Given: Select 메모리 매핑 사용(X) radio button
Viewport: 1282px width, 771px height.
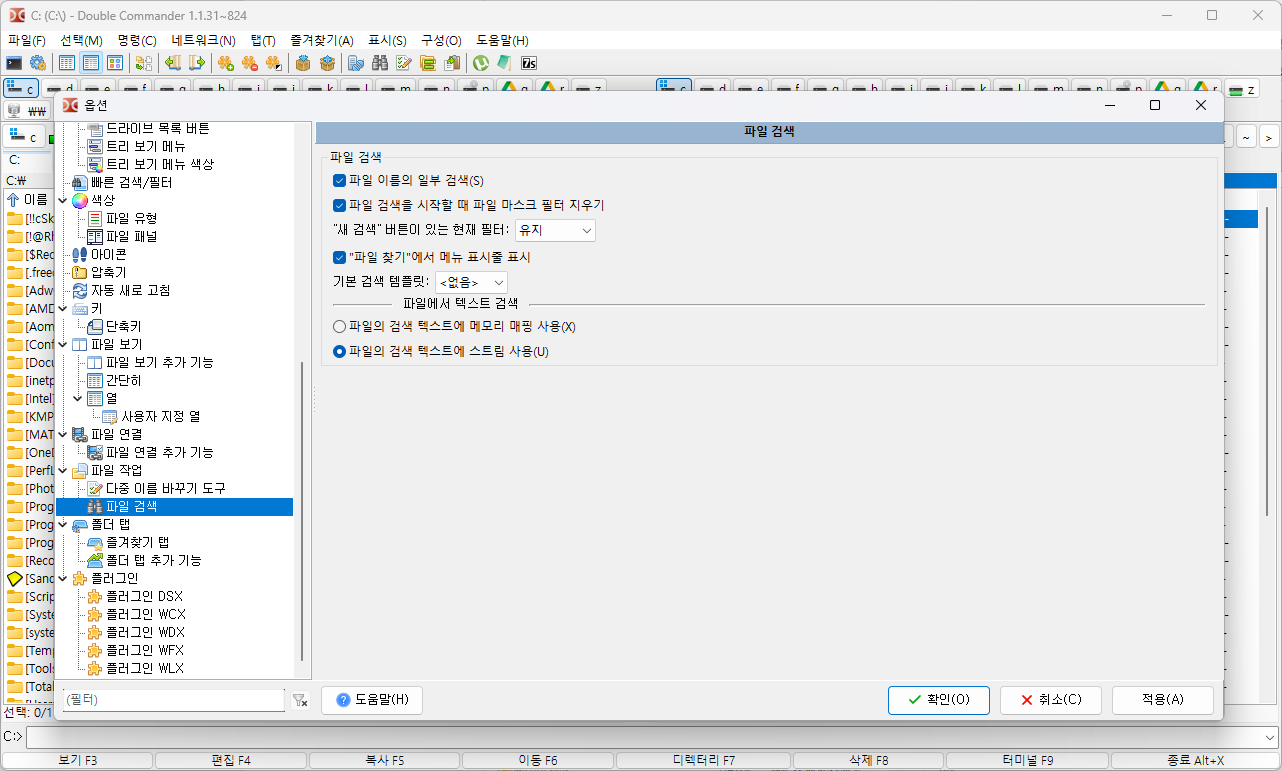Looking at the screenshot, I should click(340, 327).
